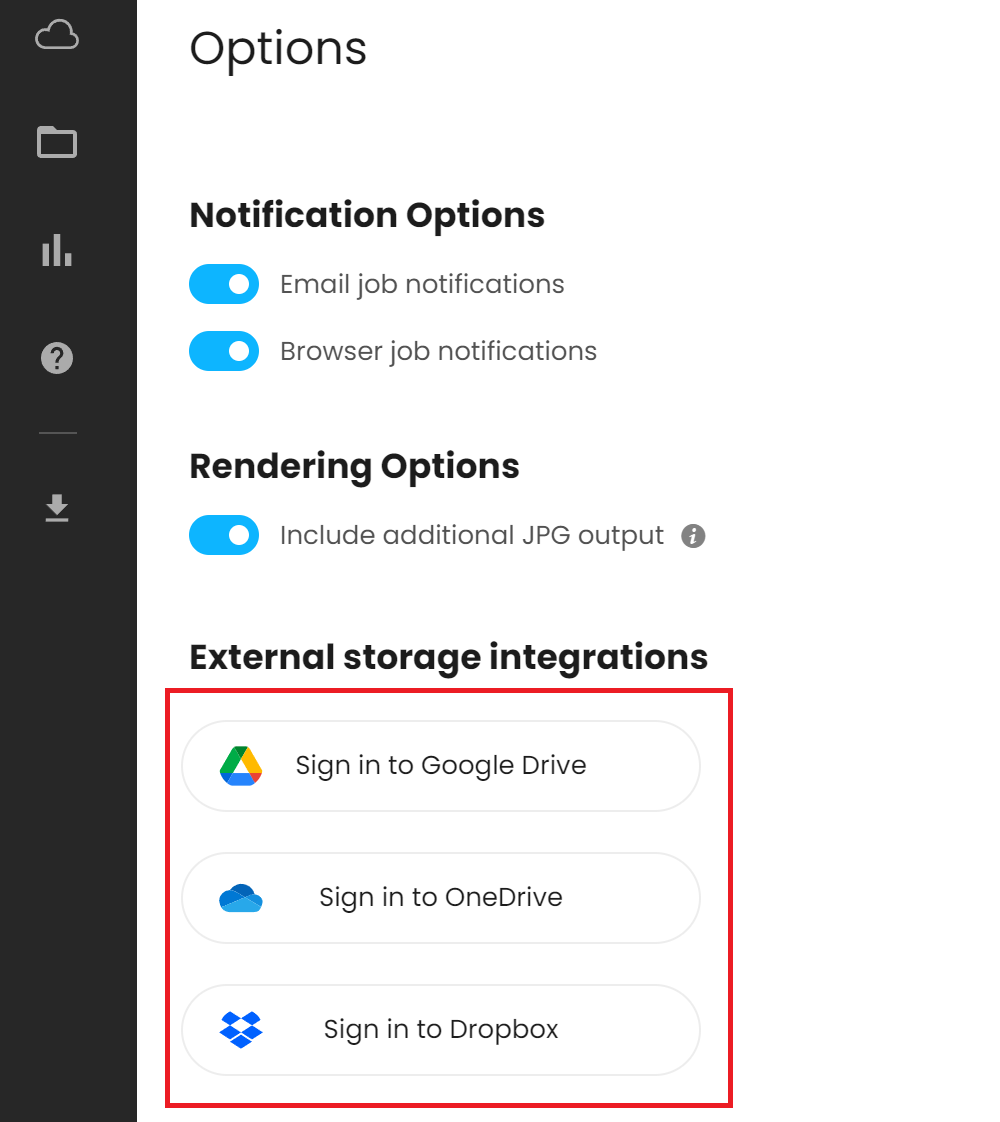Sign in to Google Drive

click(x=441, y=766)
